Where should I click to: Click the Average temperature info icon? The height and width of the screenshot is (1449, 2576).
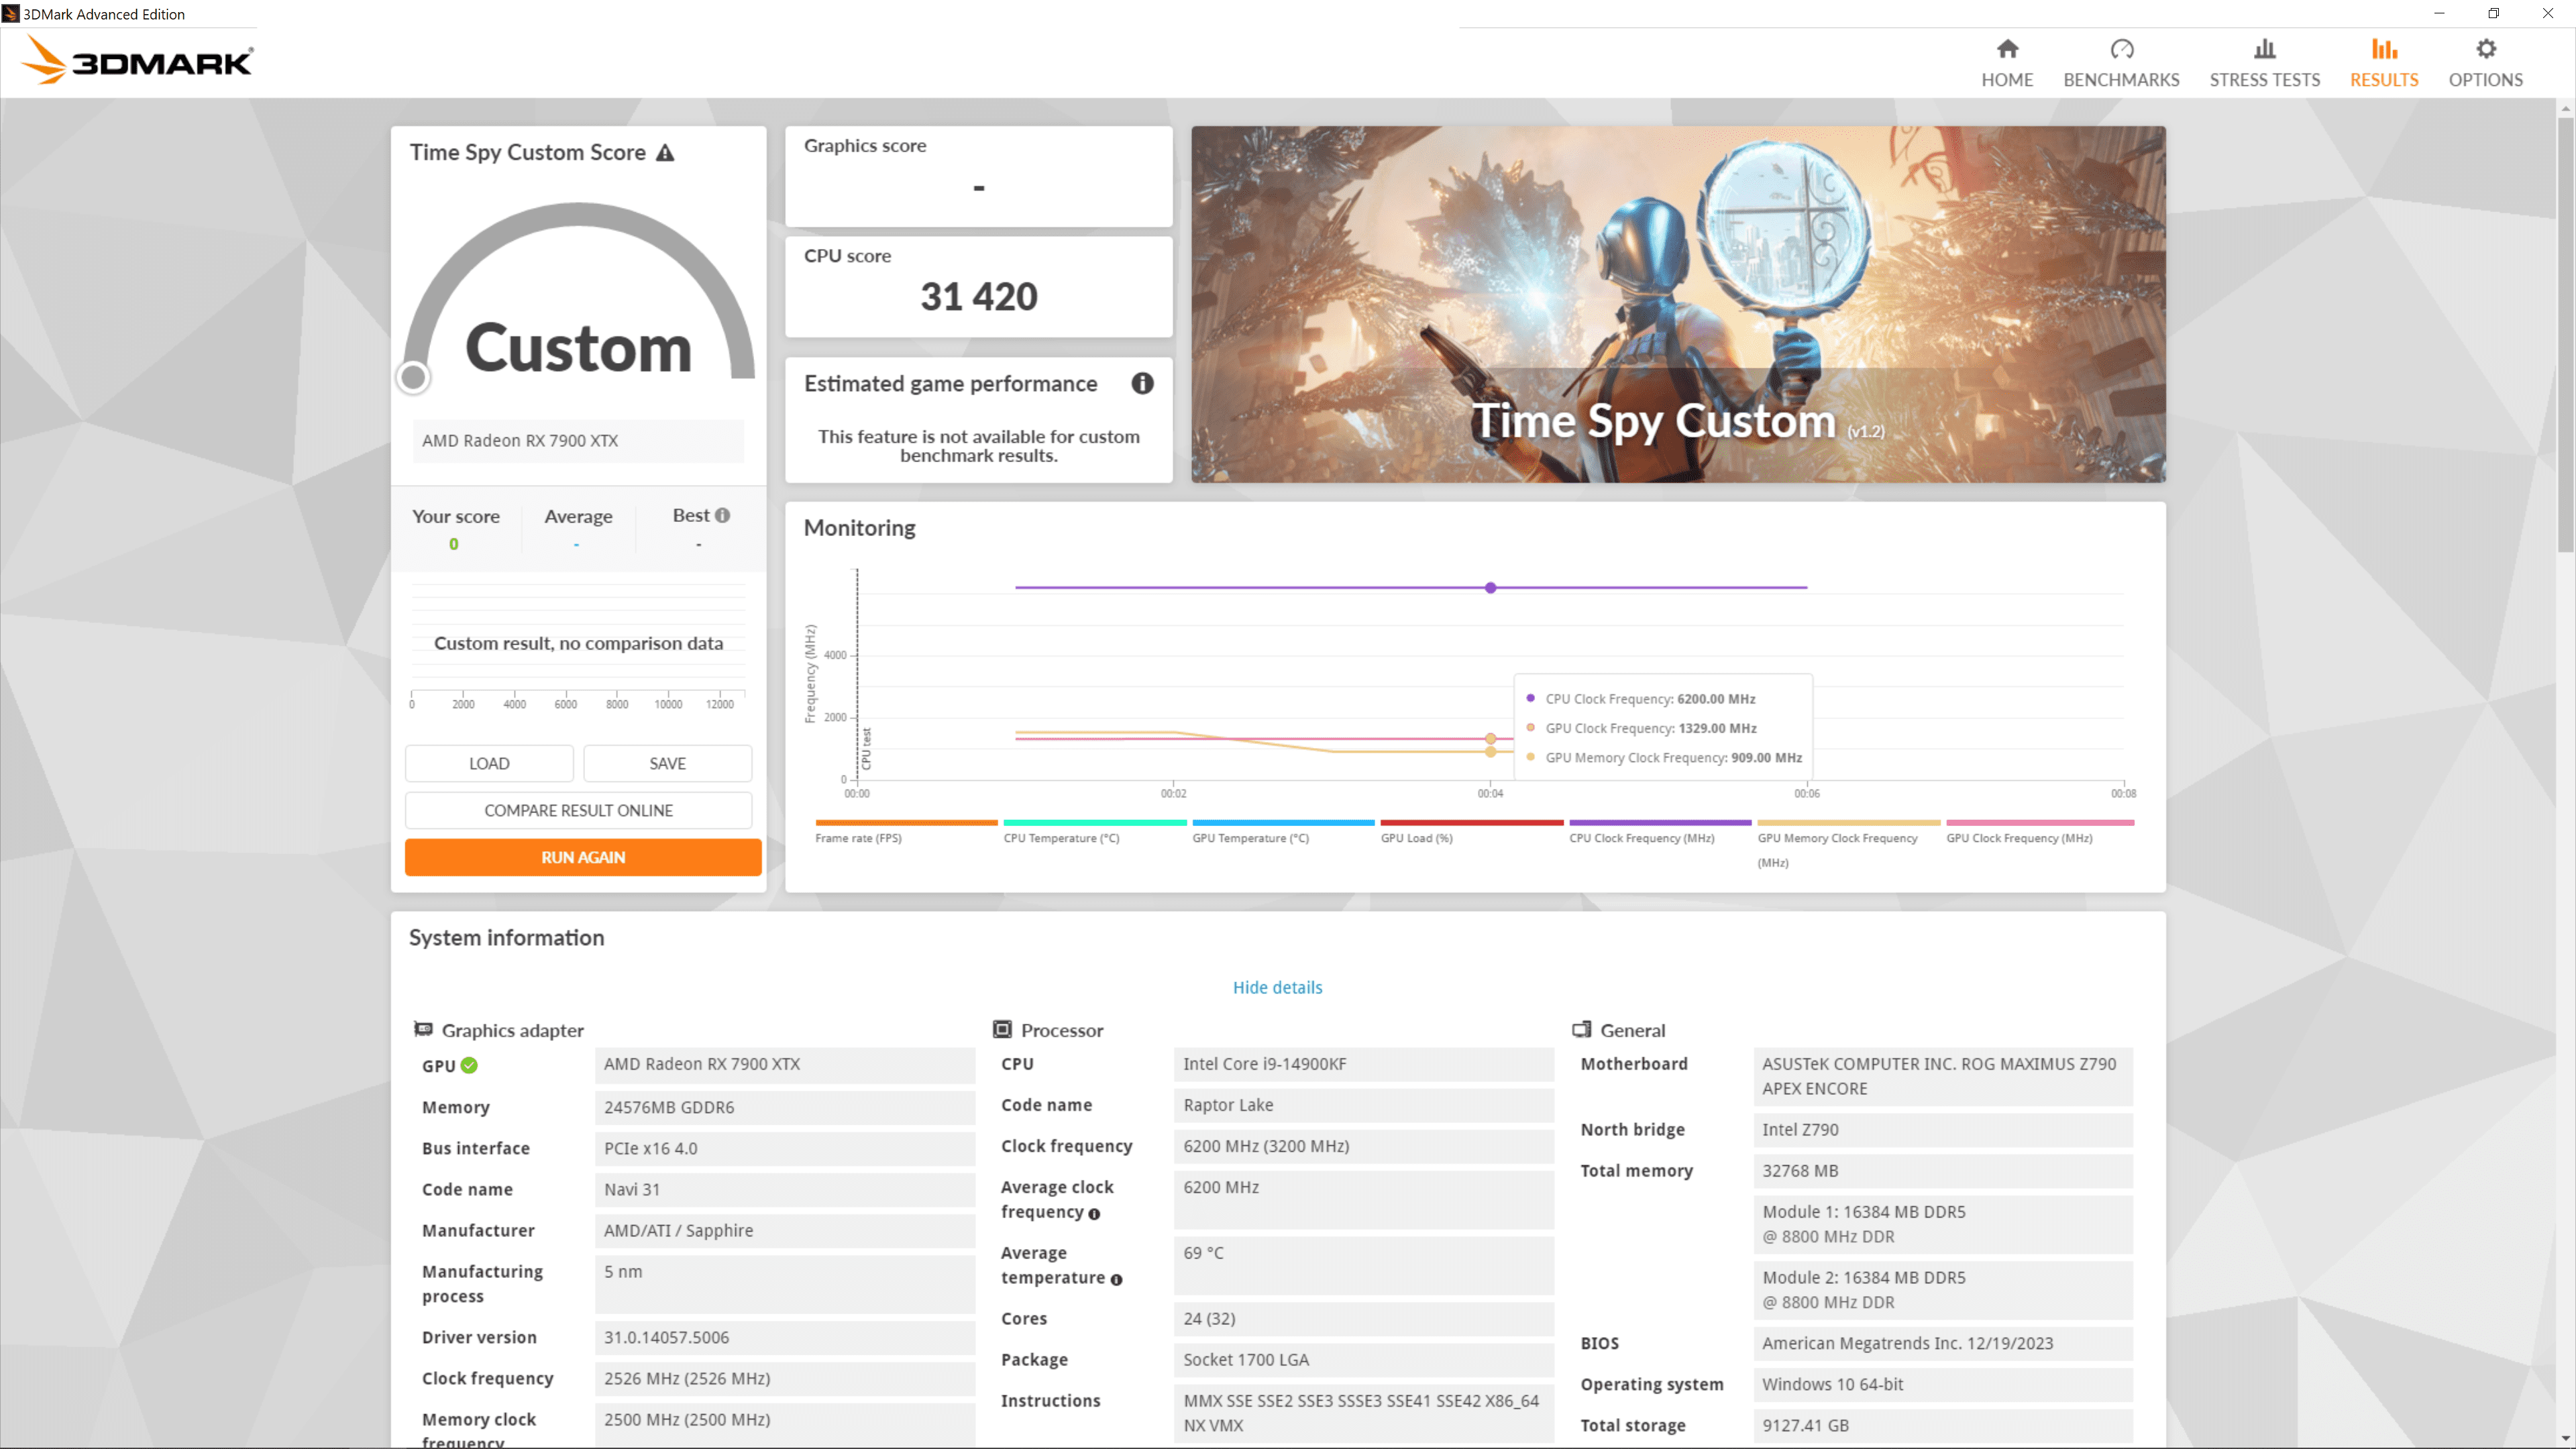click(1116, 1280)
